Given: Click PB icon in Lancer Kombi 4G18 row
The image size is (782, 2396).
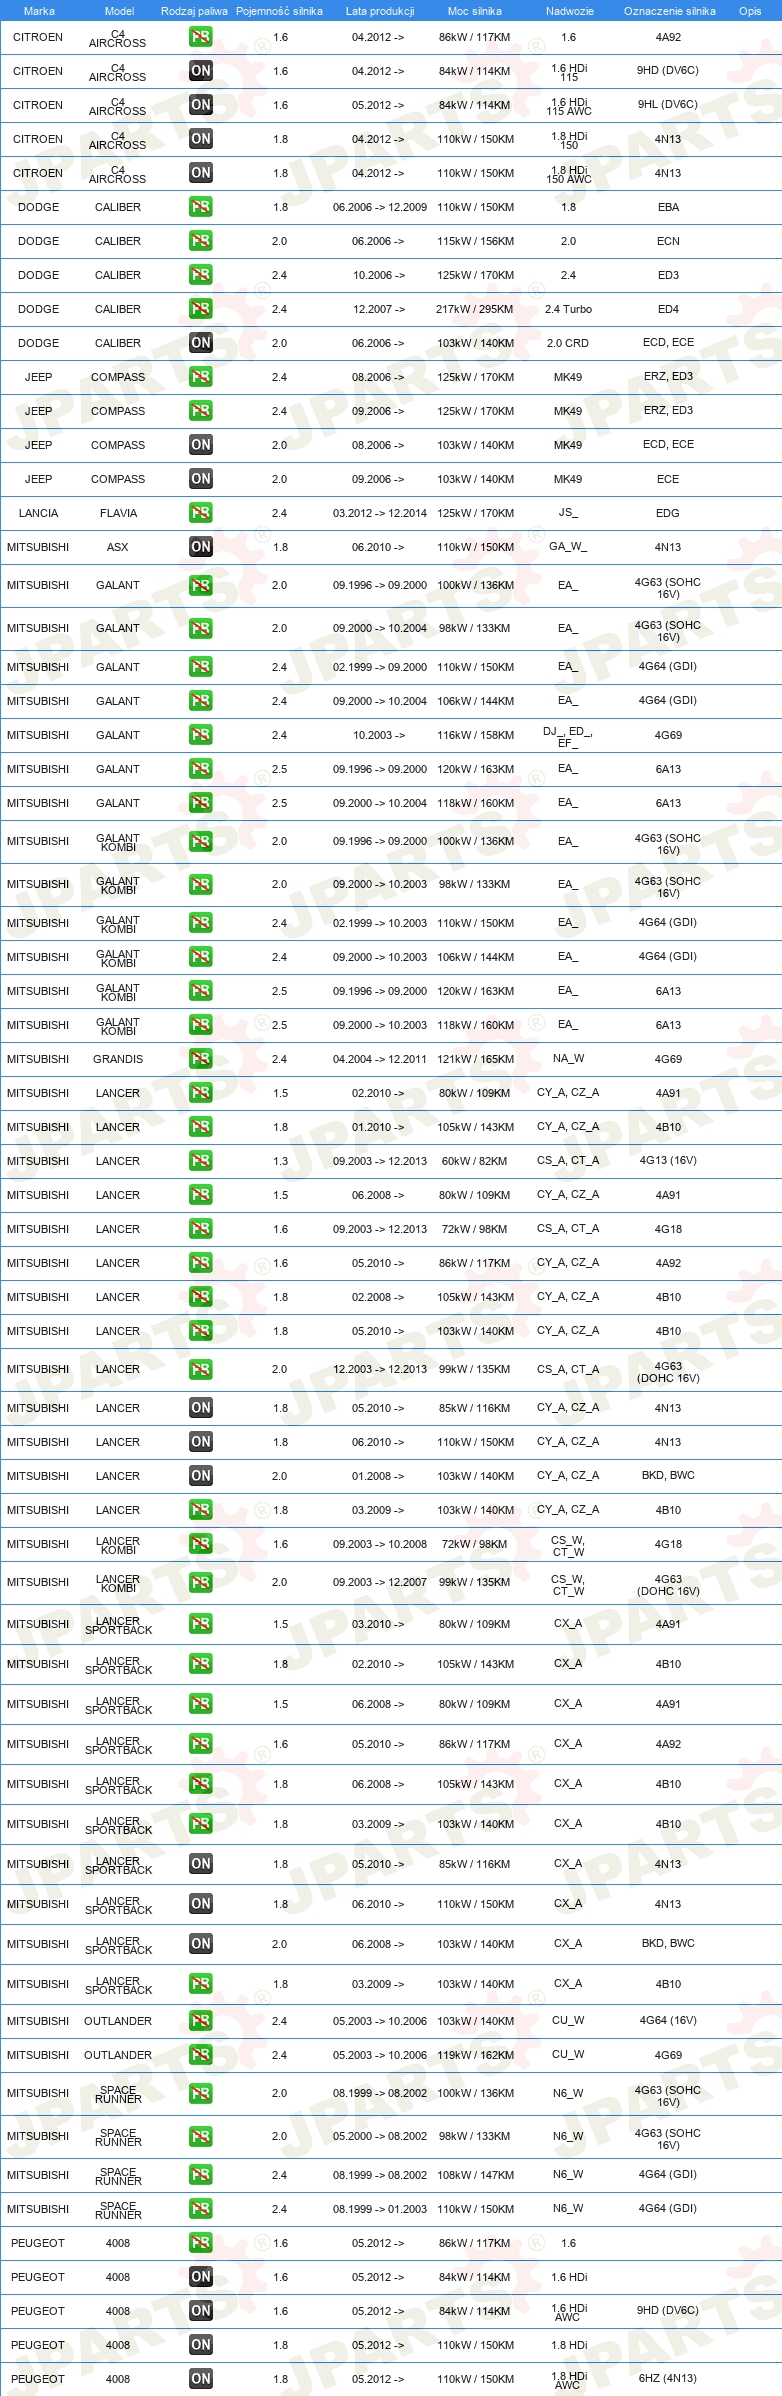Looking at the screenshot, I should point(201,1544).
